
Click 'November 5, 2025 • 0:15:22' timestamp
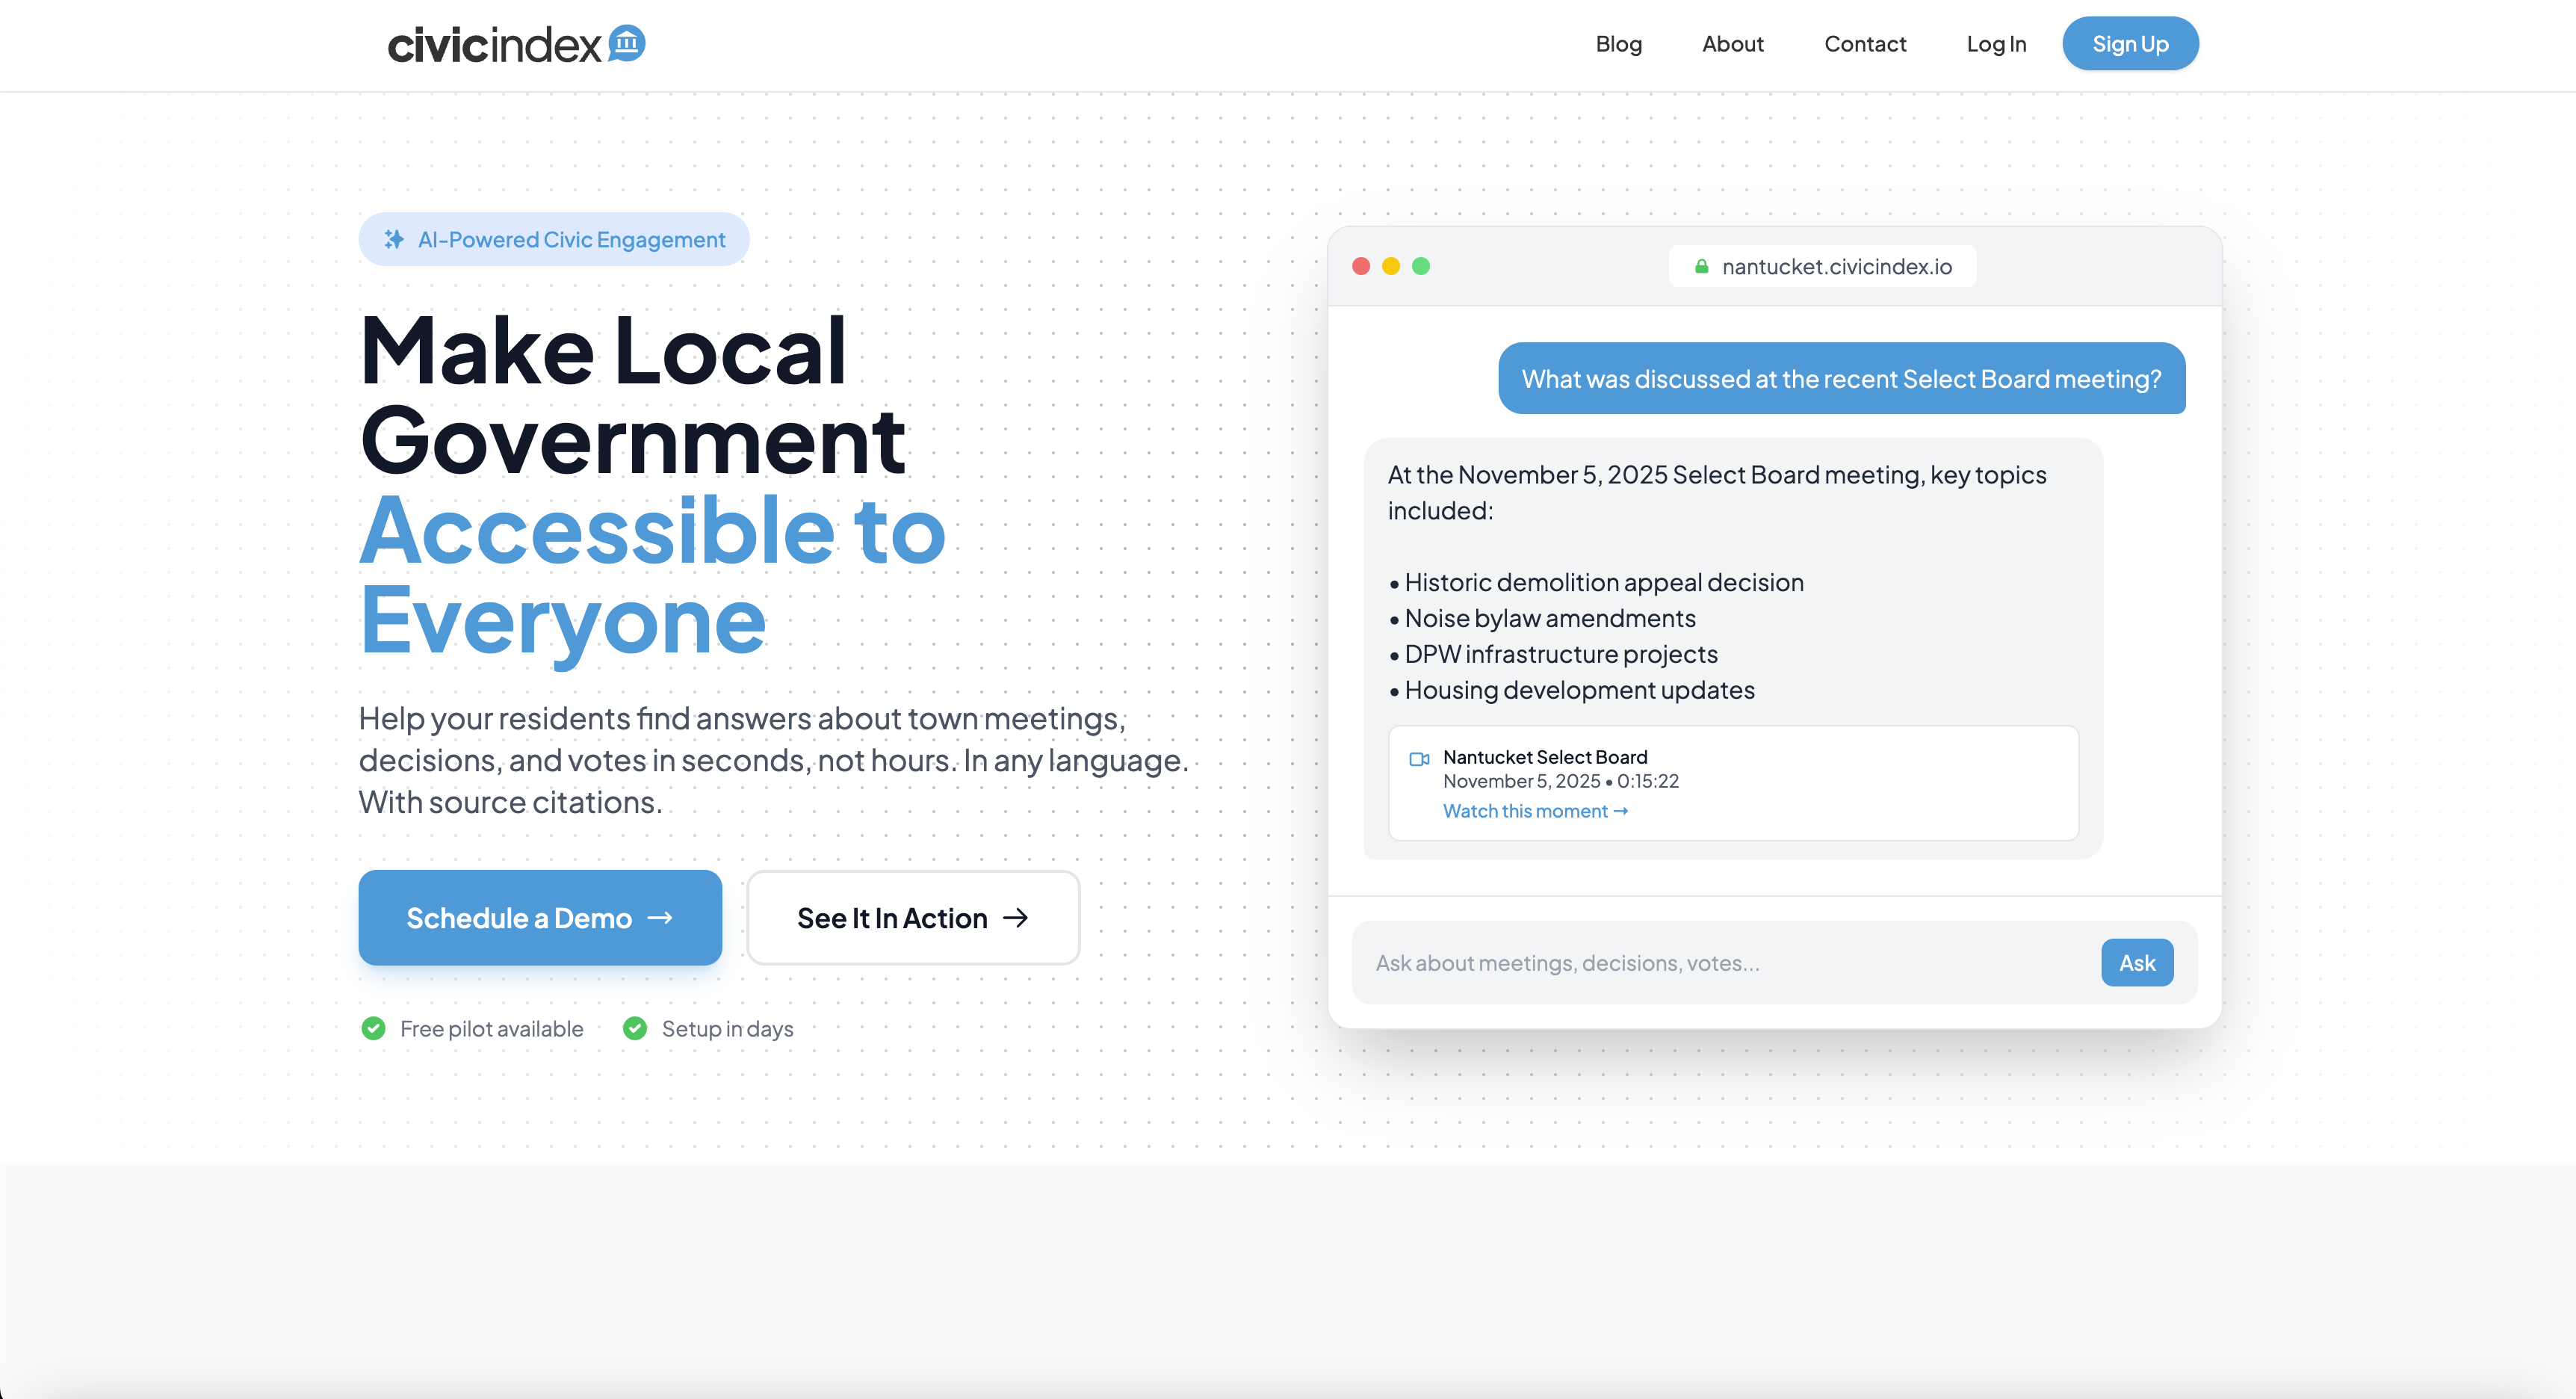point(1560,781)
